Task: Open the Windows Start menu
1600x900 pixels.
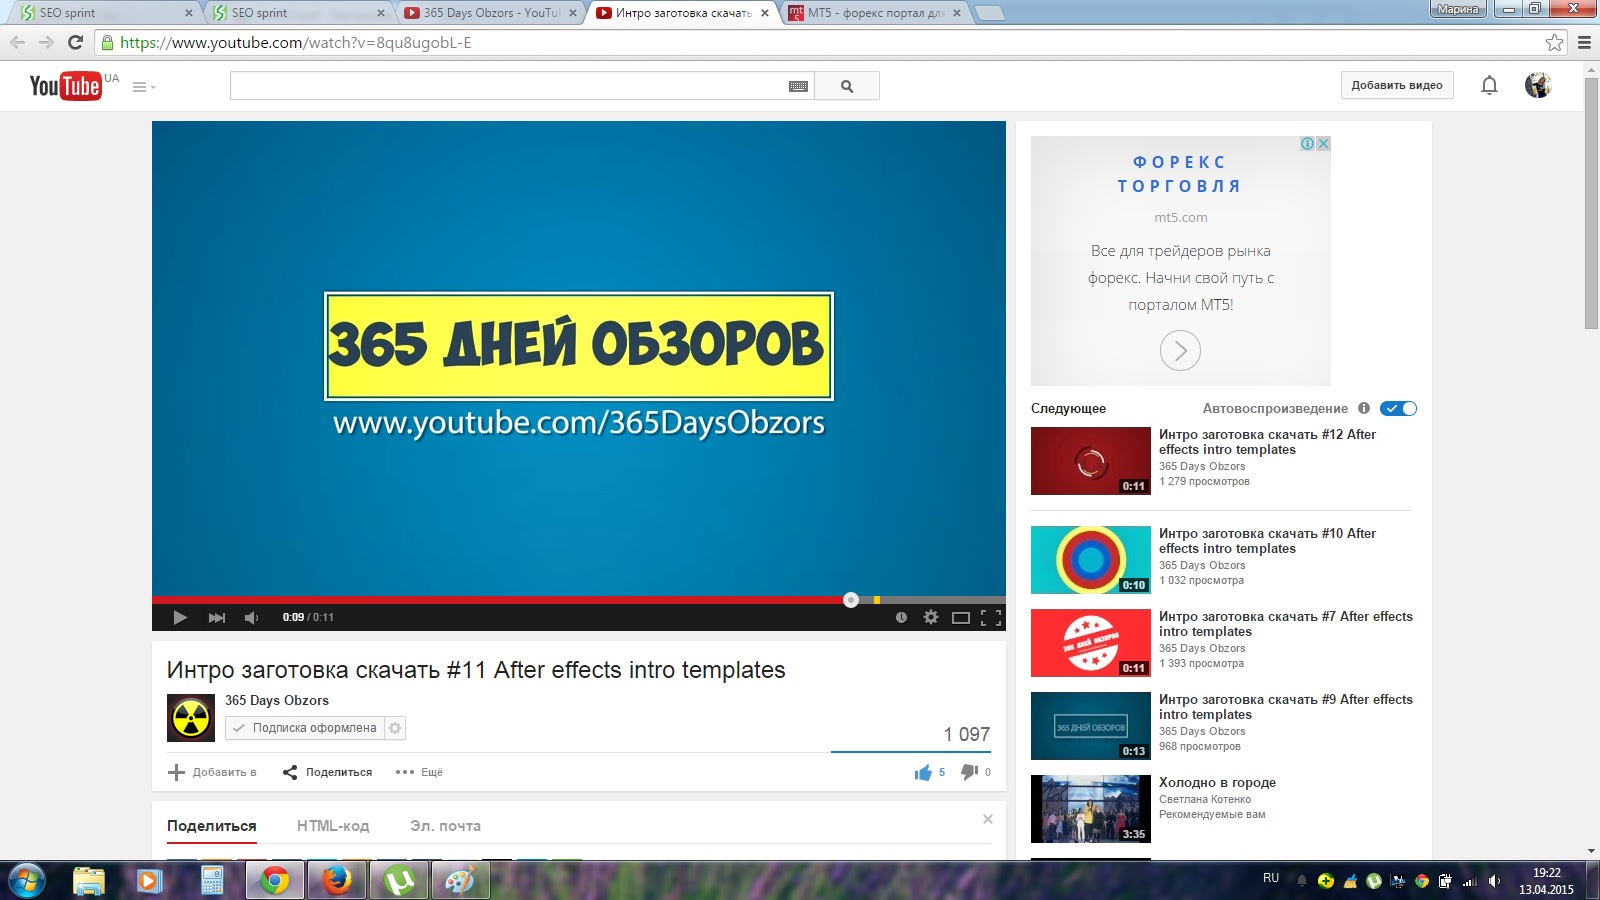Action: coord(26,881)
